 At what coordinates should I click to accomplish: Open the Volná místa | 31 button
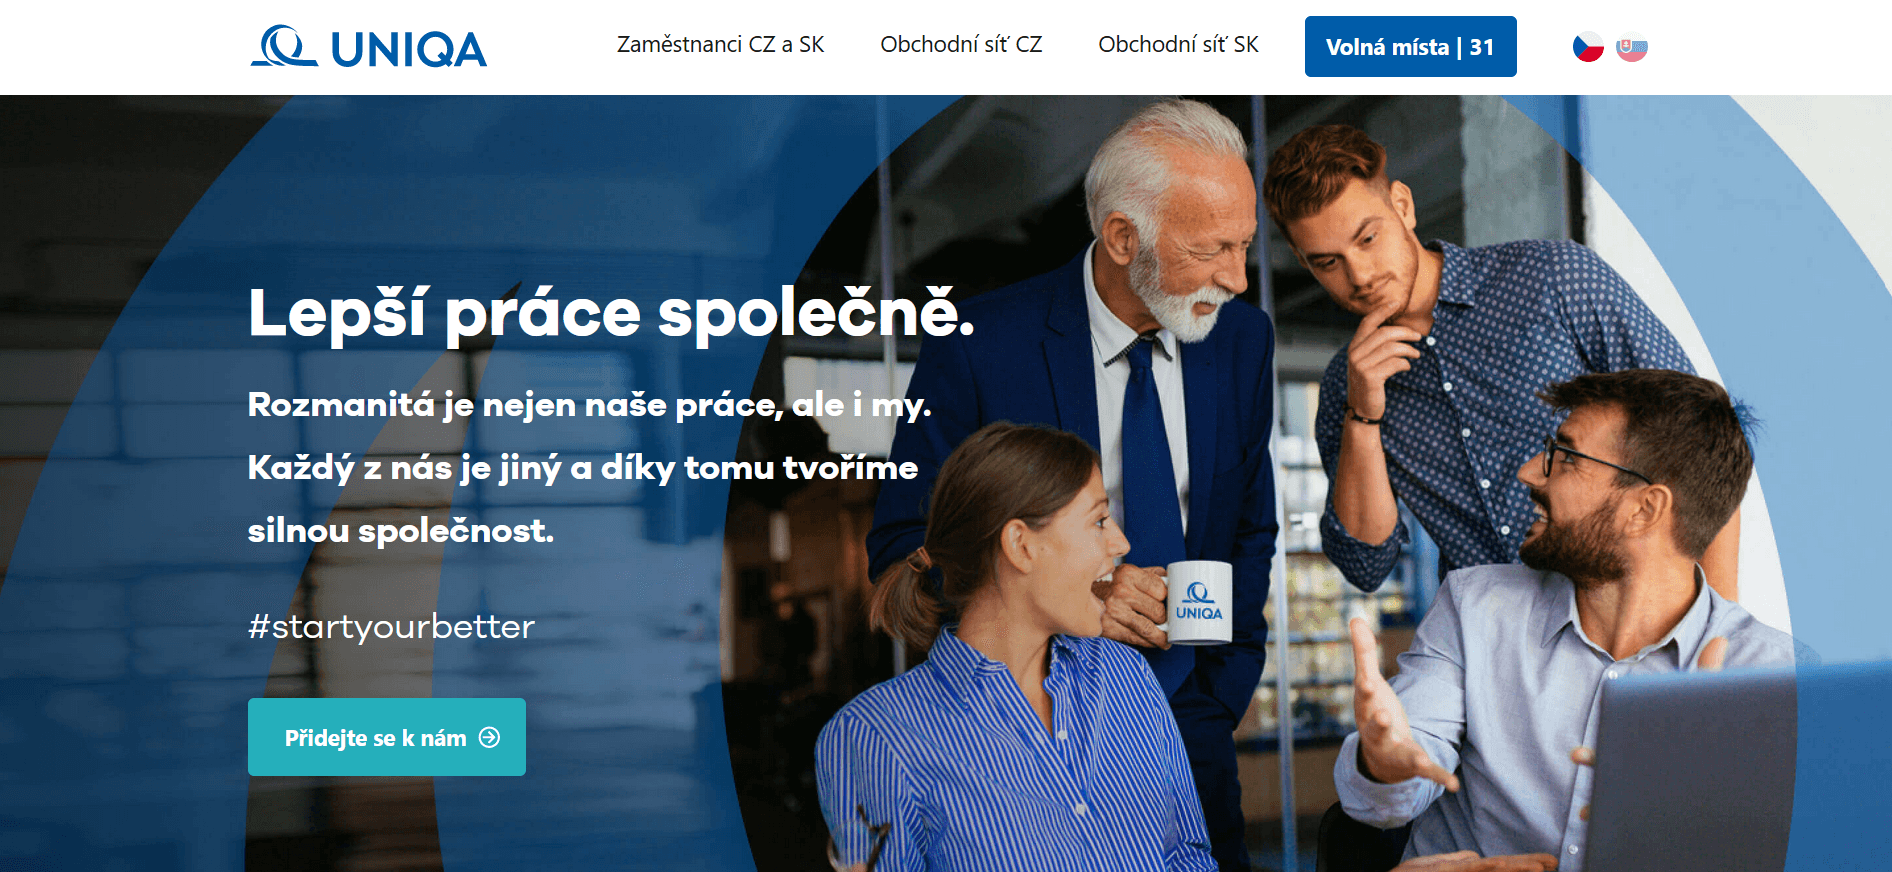[x=1410, y=47]
